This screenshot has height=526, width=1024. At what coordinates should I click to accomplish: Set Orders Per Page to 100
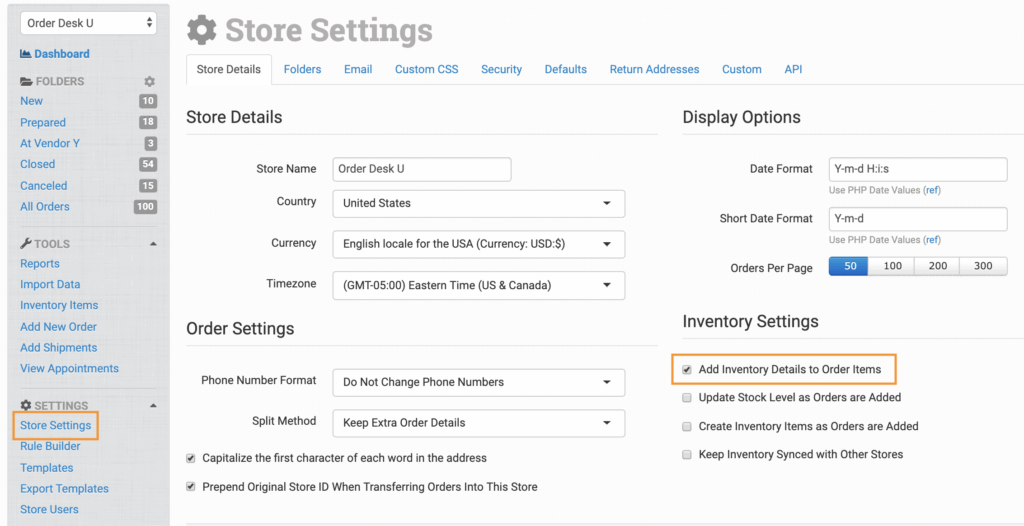(892, 267)
